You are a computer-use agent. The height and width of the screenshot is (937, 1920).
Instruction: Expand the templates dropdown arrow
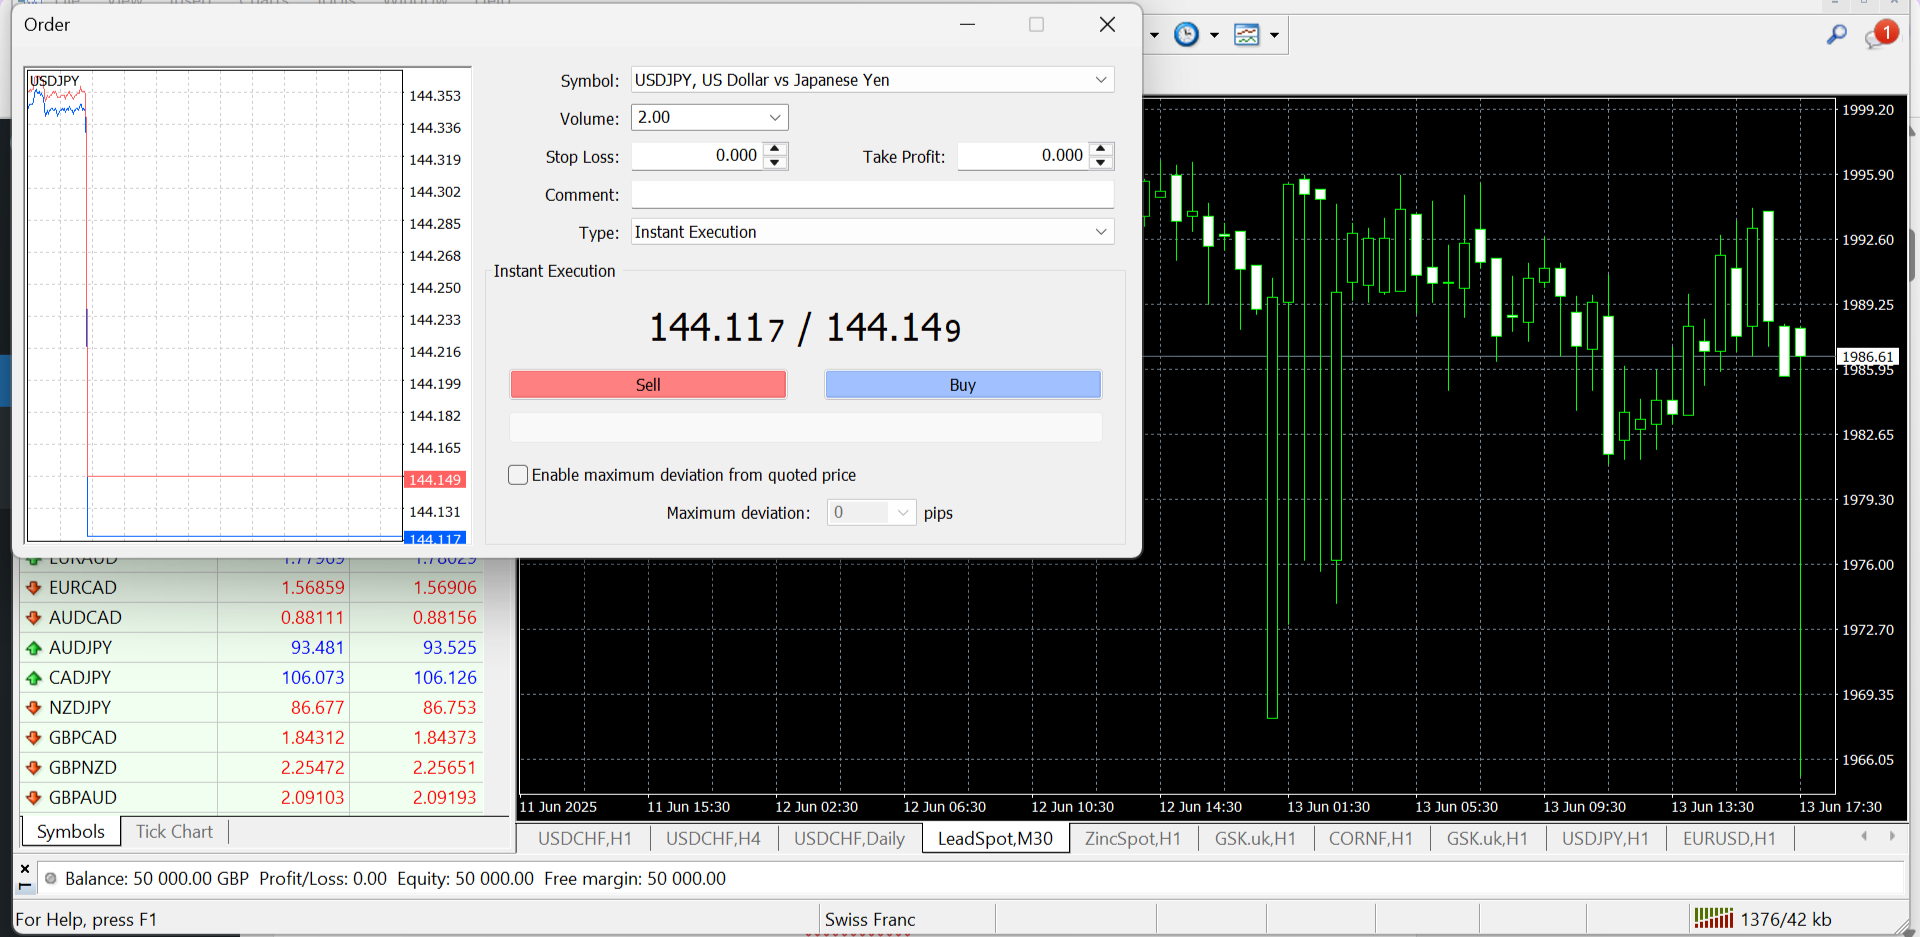[x=1274, y=35]
